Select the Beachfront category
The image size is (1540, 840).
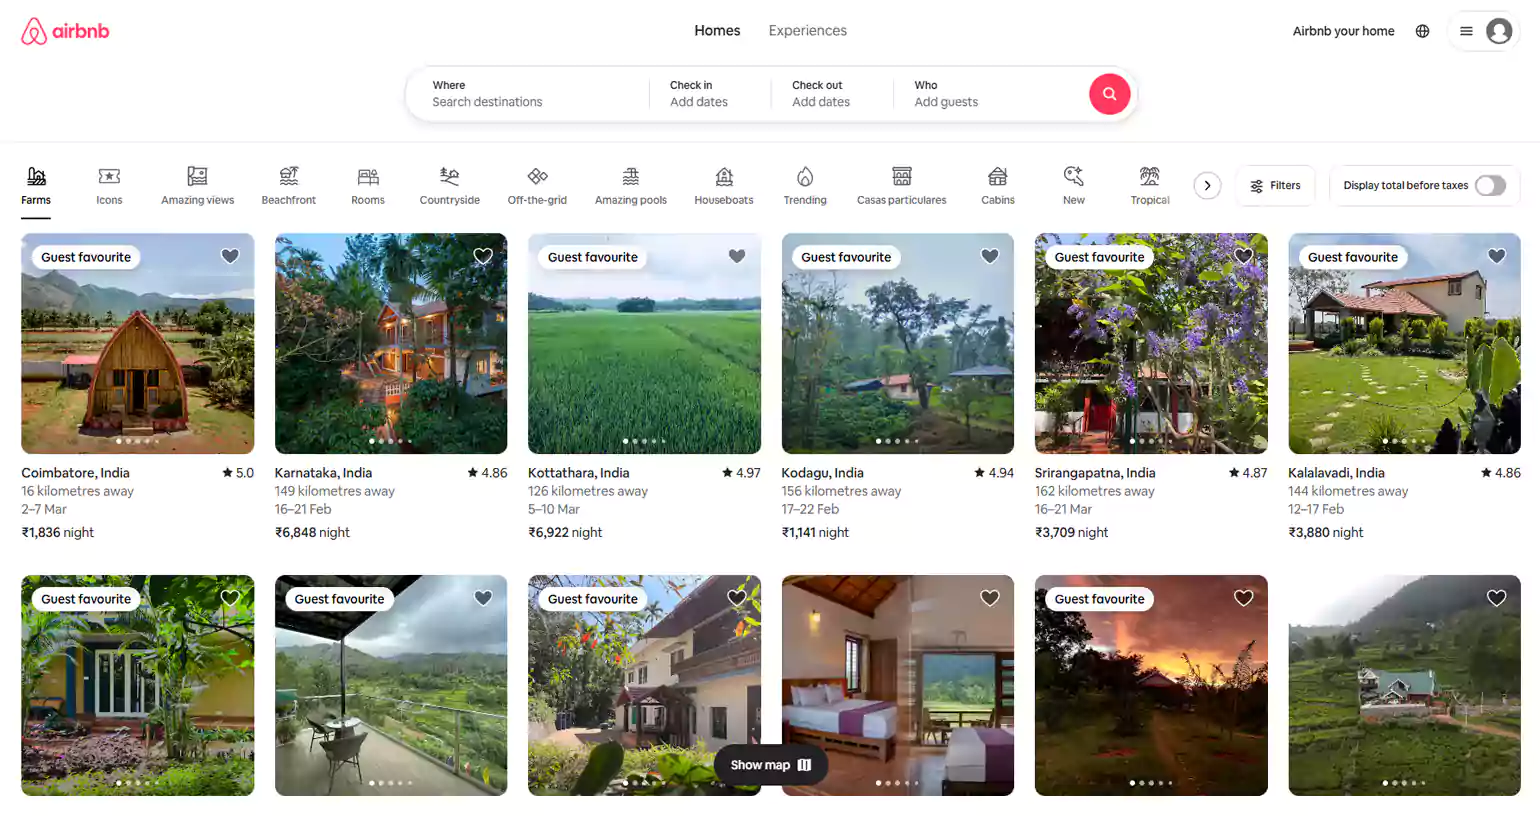(x=288, y=185)
